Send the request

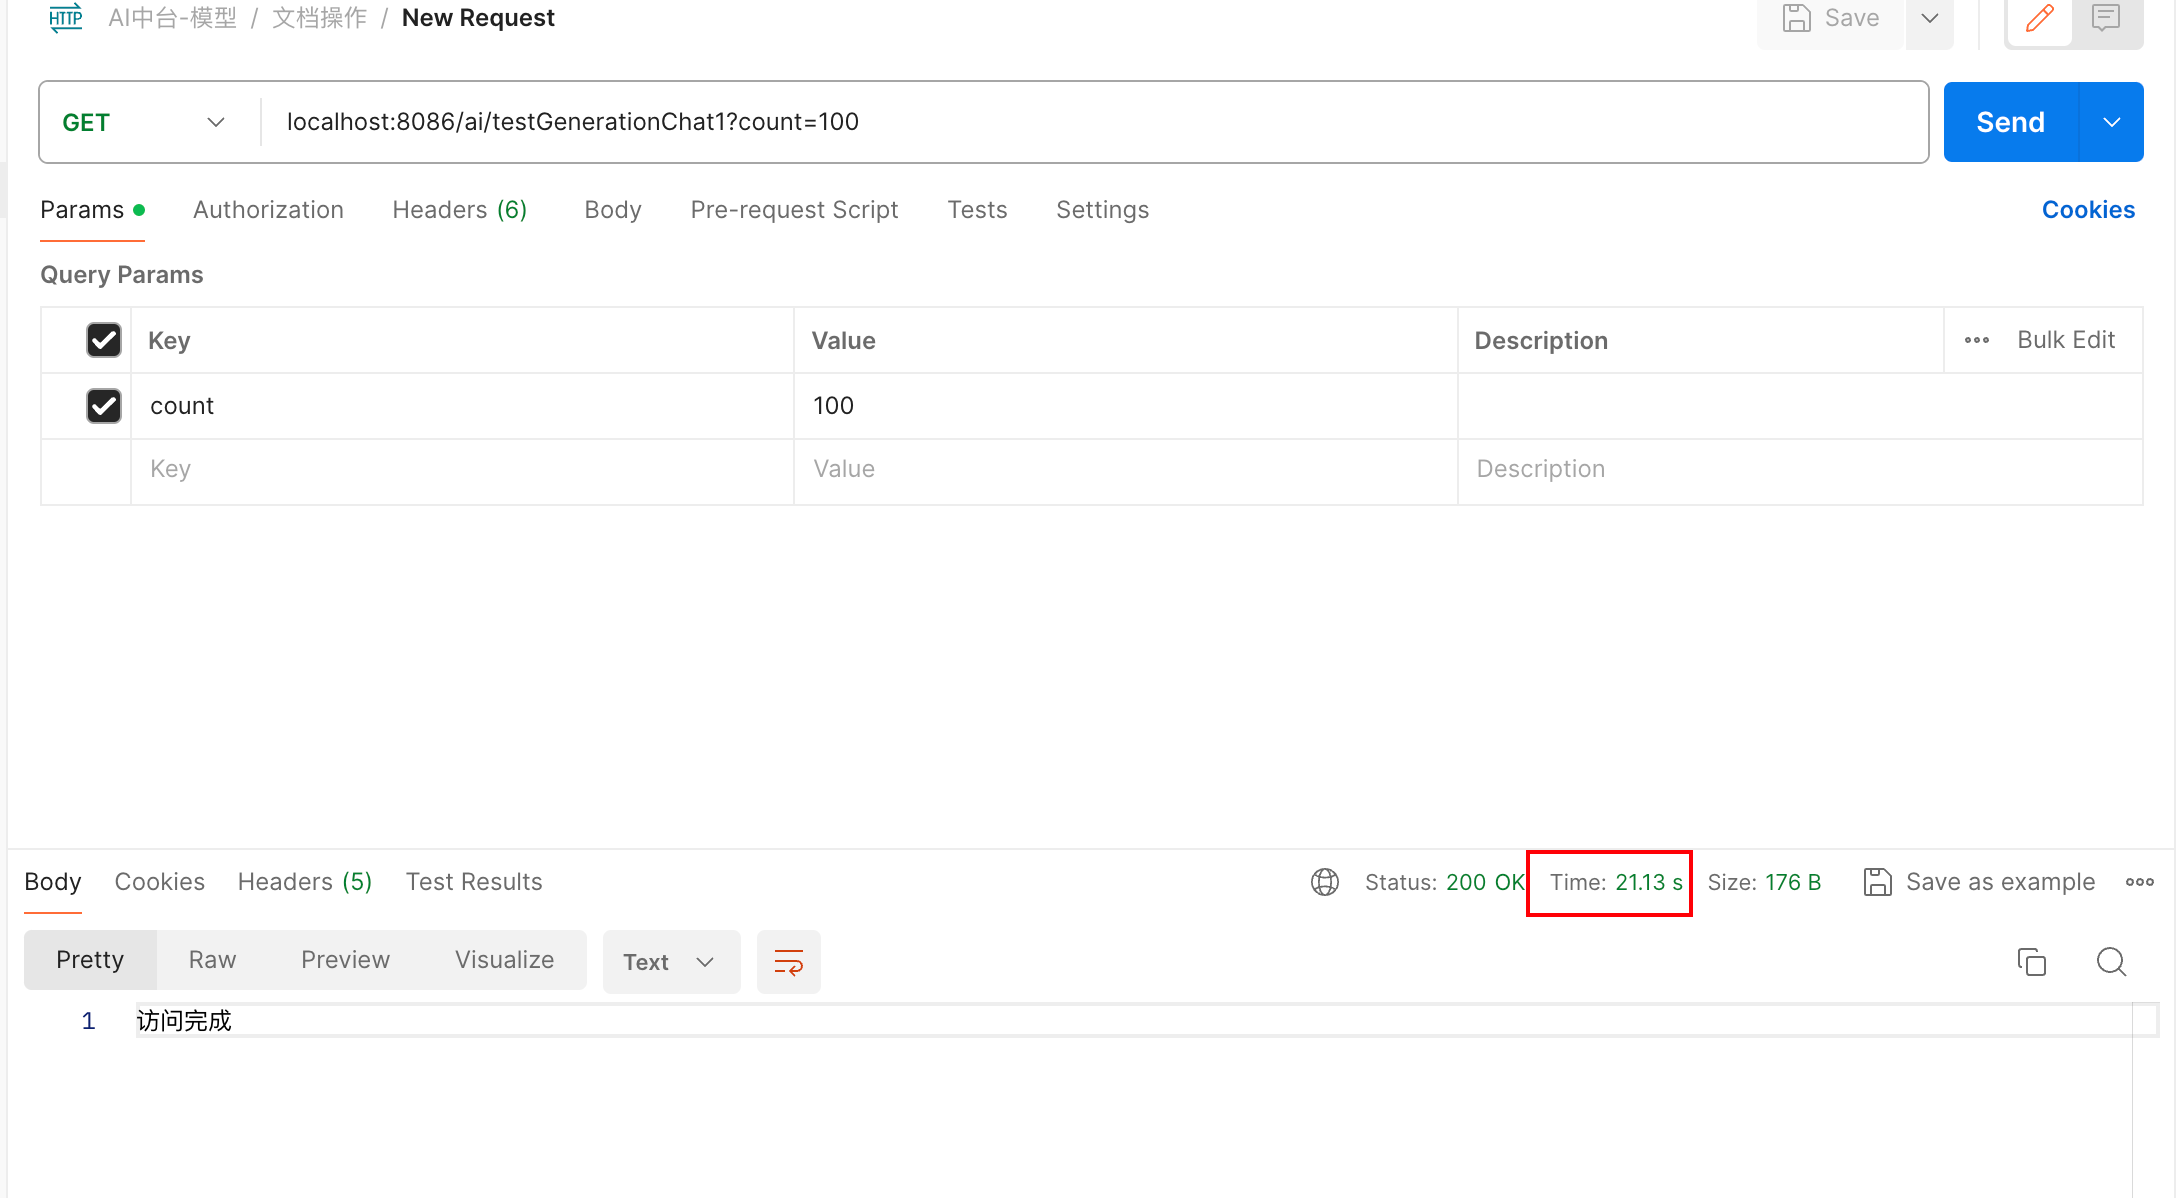2010,122
